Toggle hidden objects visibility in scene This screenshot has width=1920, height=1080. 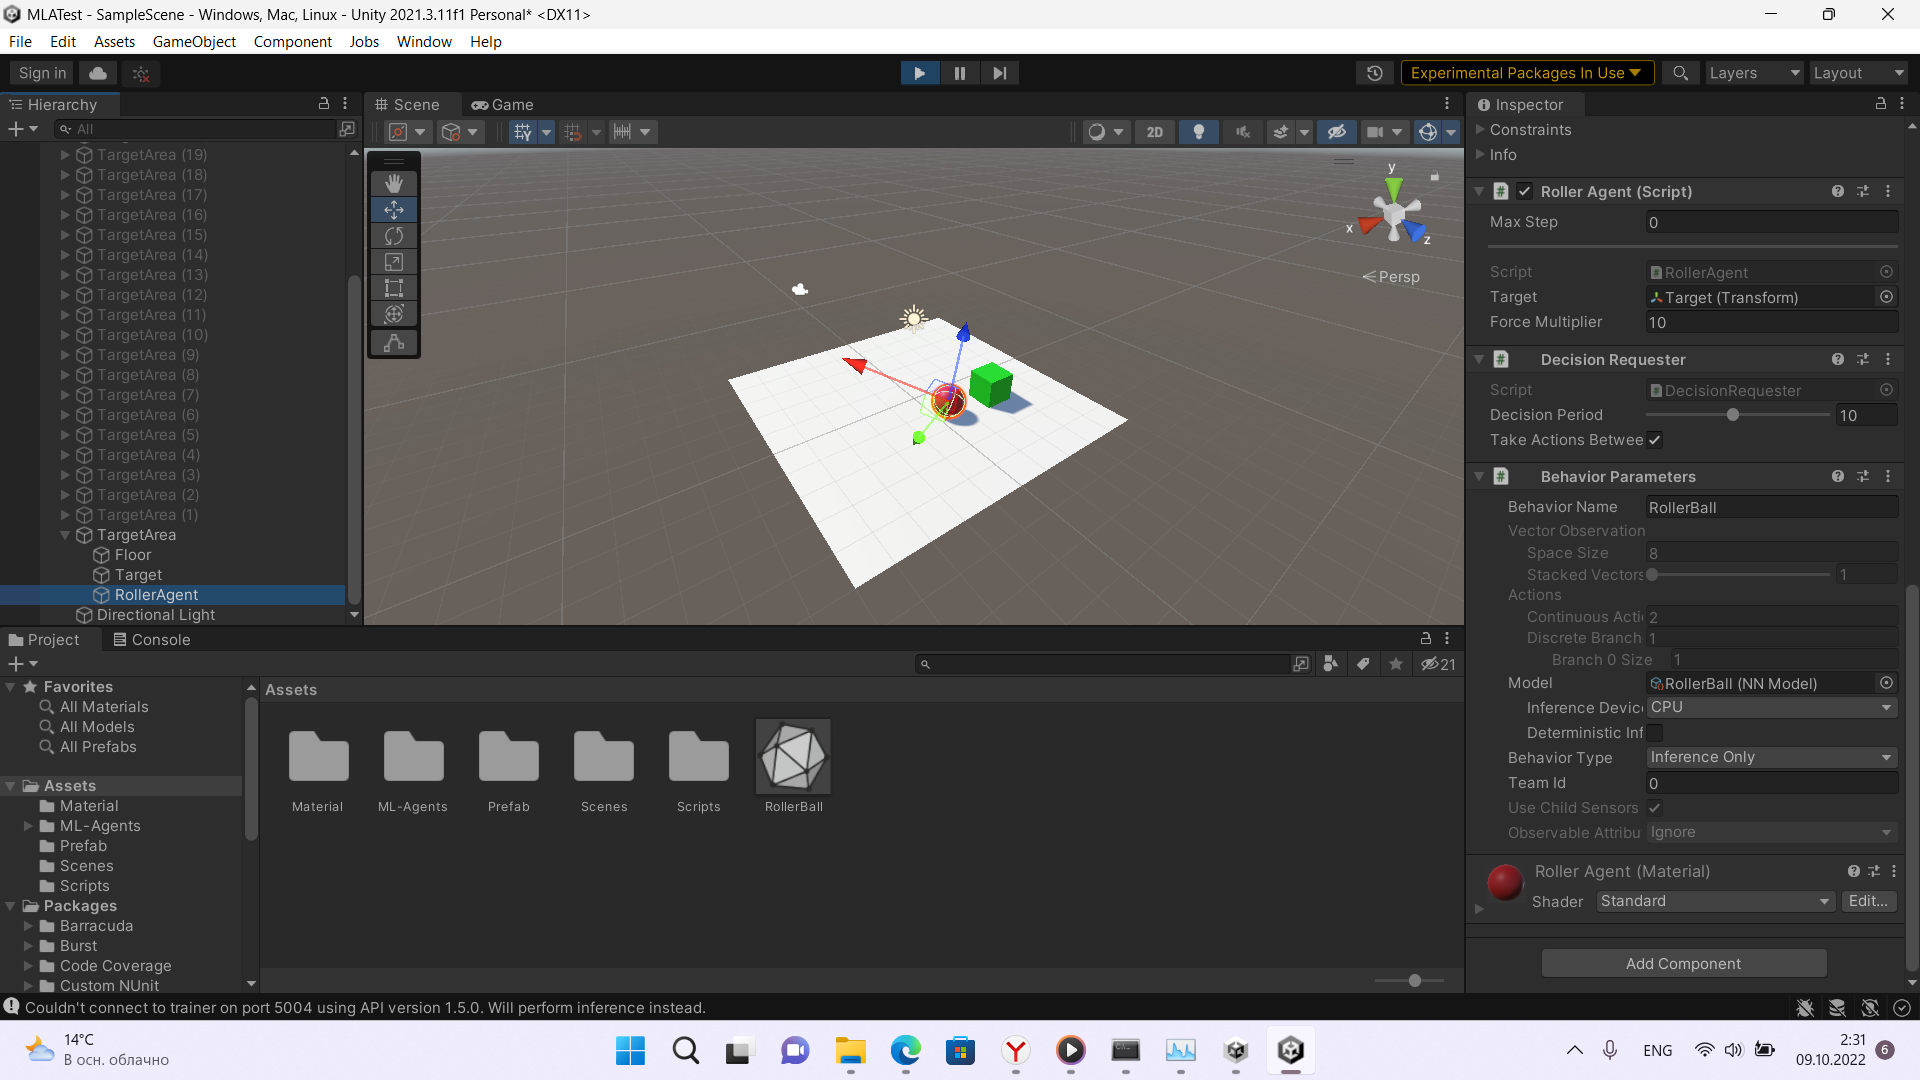click(1337, 132)
